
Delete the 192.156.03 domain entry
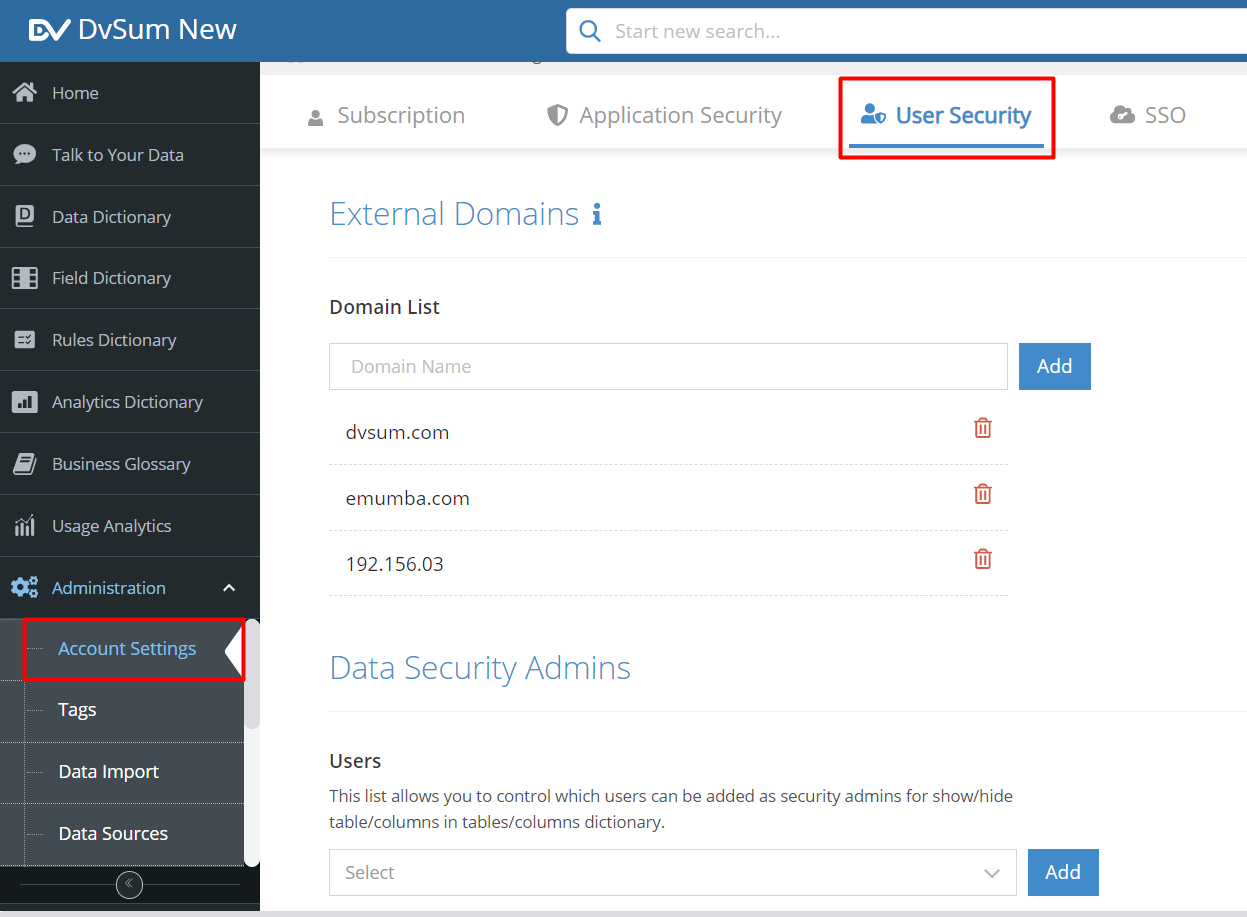tap(983, 559)
